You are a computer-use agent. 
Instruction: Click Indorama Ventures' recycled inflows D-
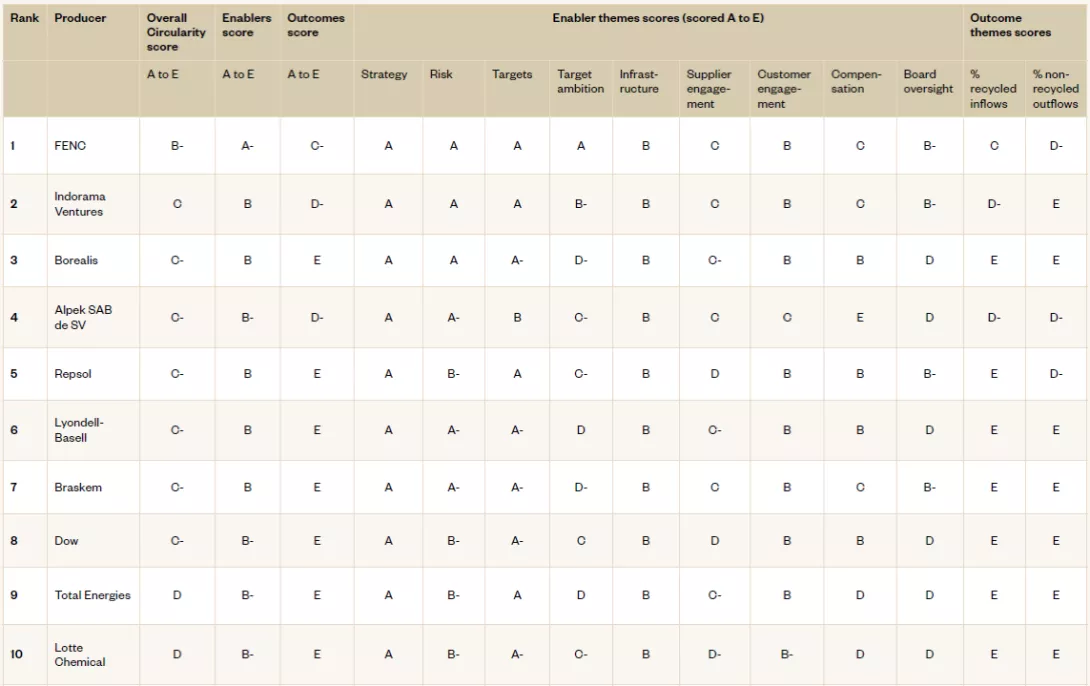(994, 204)
